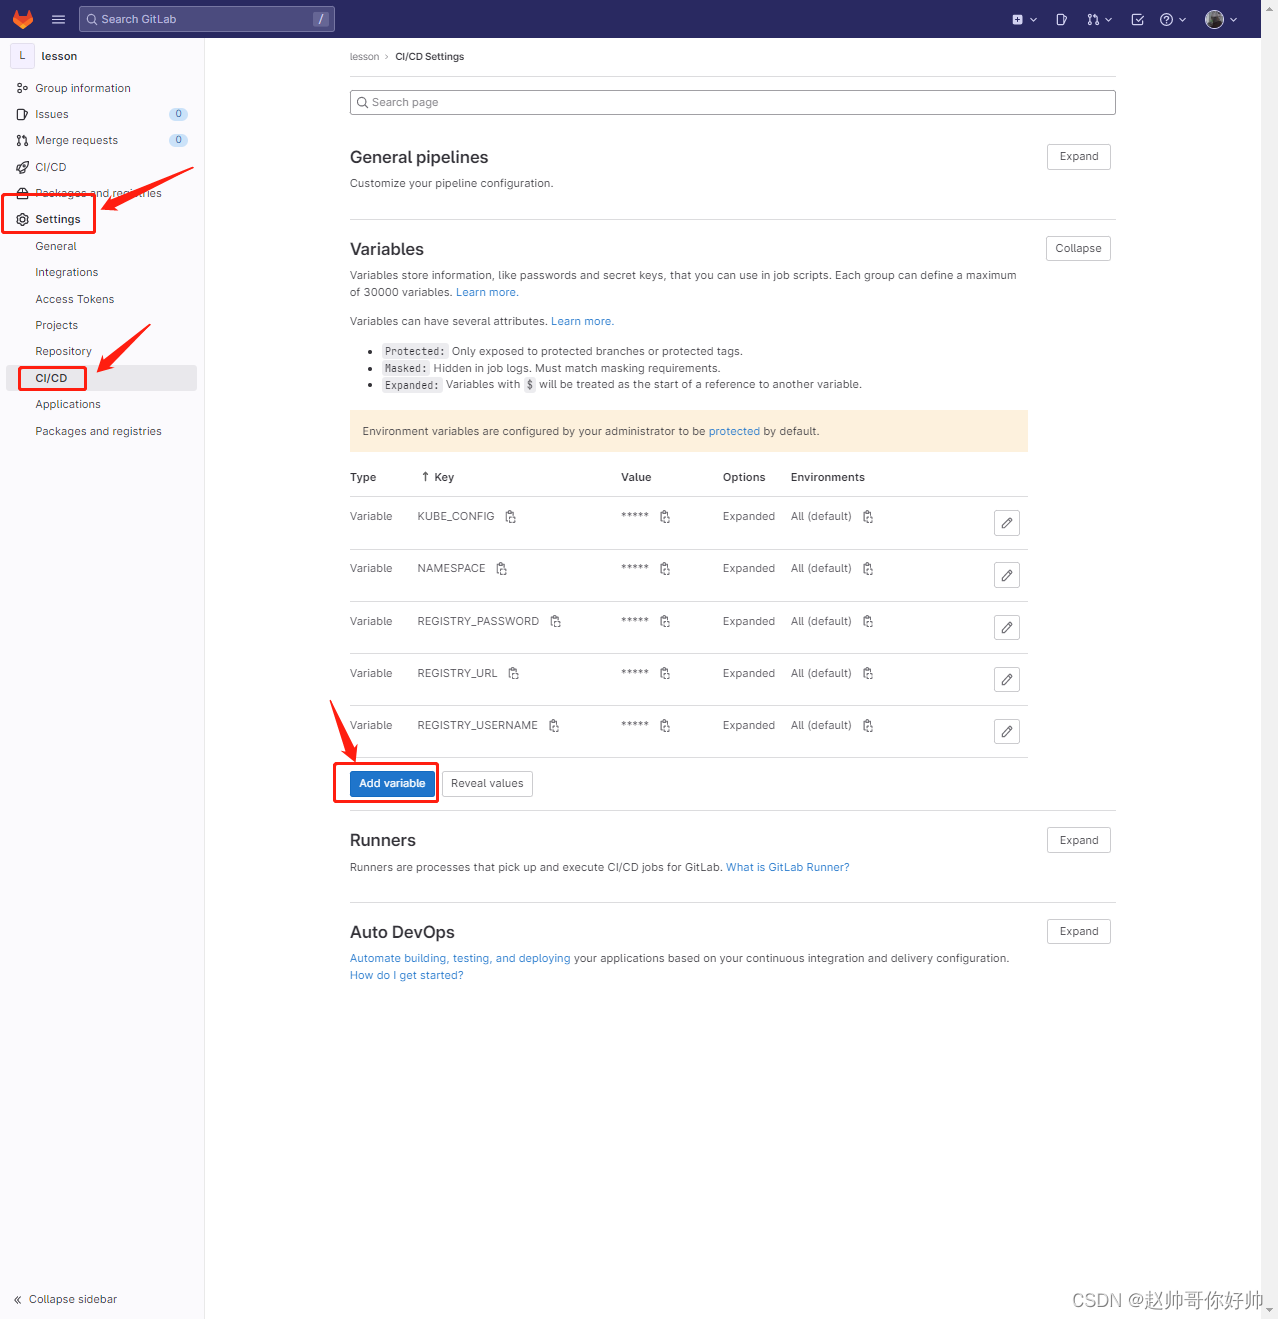The height and width of the screenshot is (1319, 1278).
Task: Open Merge requests in sidebar
Action: pyautogui.click(x=76, y=140)
